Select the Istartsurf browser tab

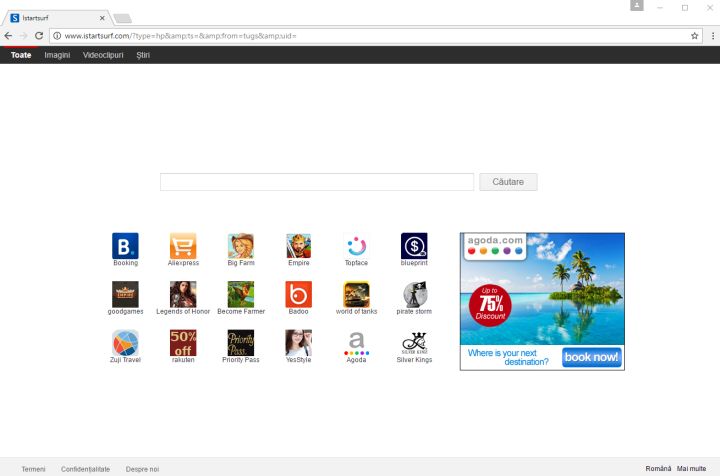(56, 18)
